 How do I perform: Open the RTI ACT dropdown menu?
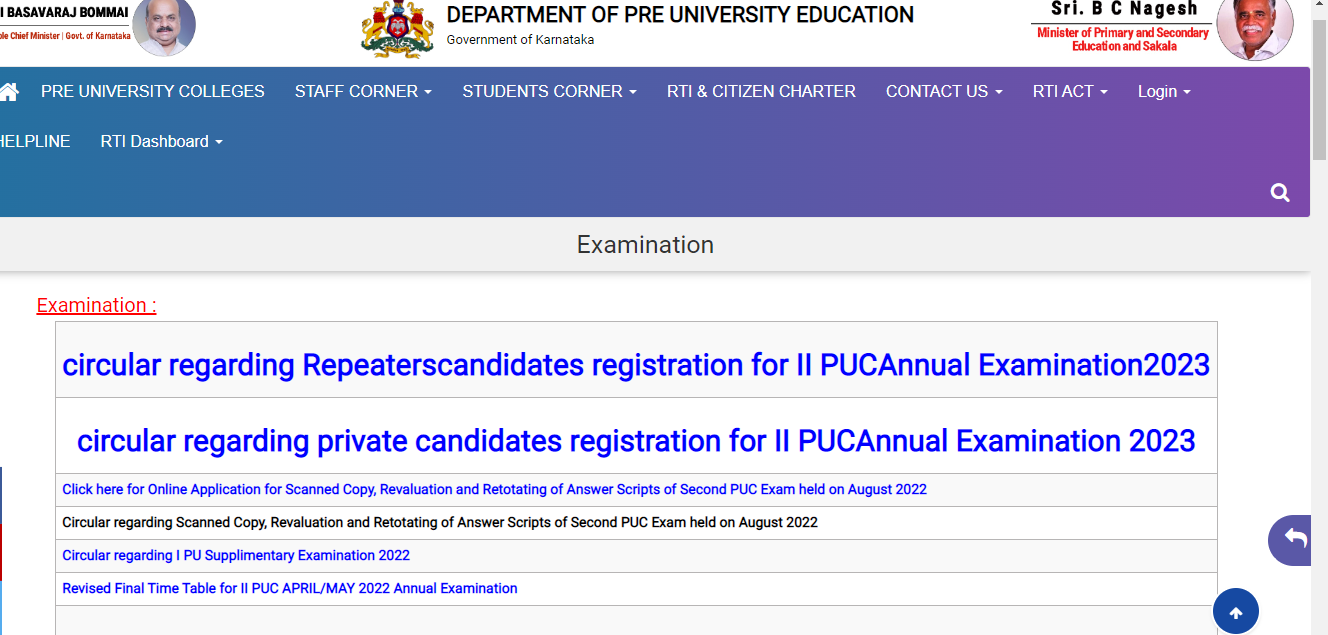pos(1070,91)
